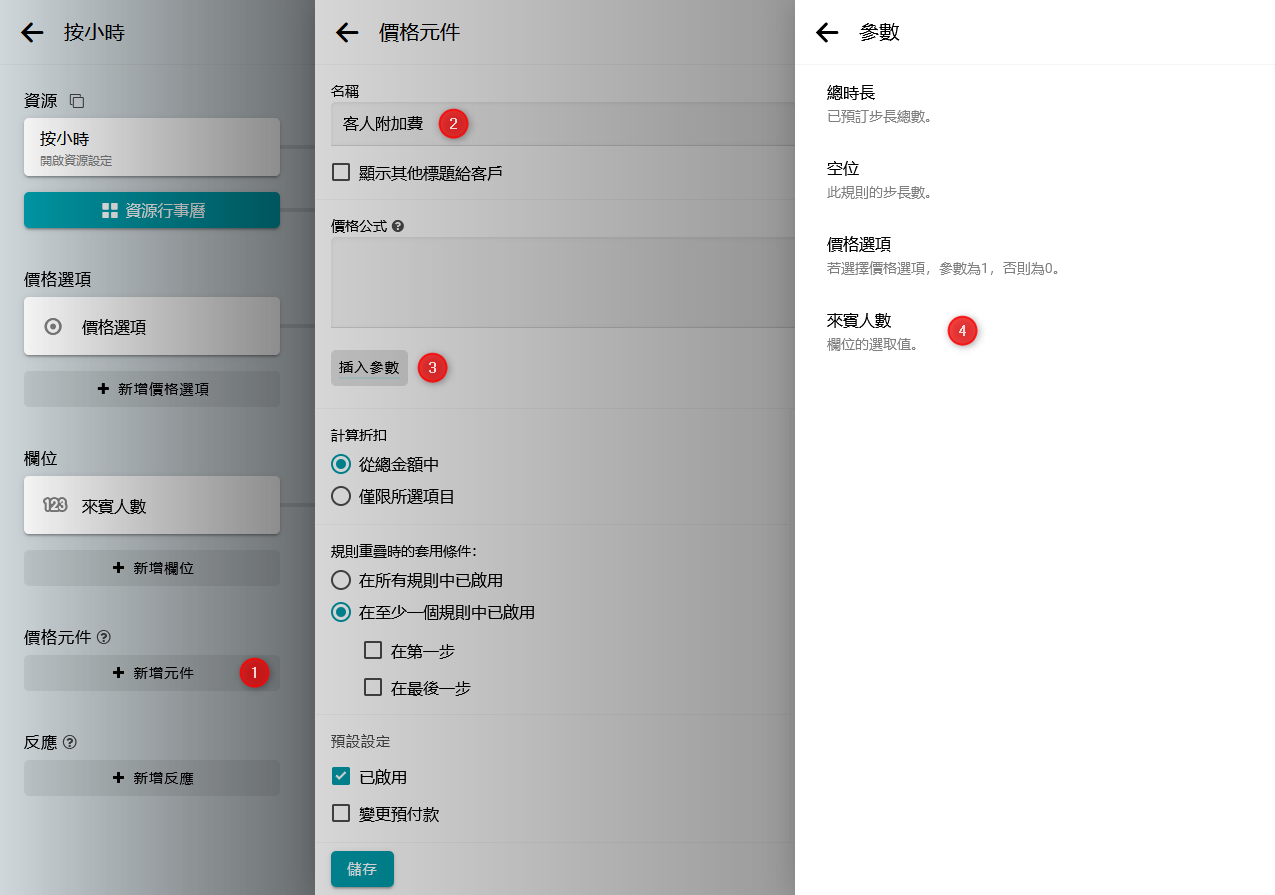Image resolution: width=1275 pixels, height=895 pixels.
Task: Tick the 在第一步 checkbox
Action: click(373, 651)
